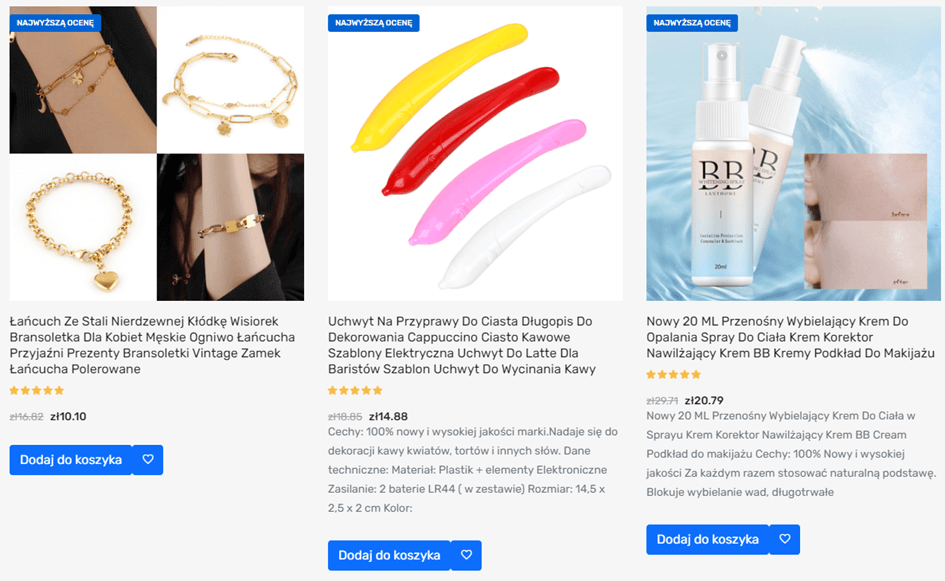Favorite the BB spray cream with heart icon
The image size is (945, 581).
click(785, 539)
